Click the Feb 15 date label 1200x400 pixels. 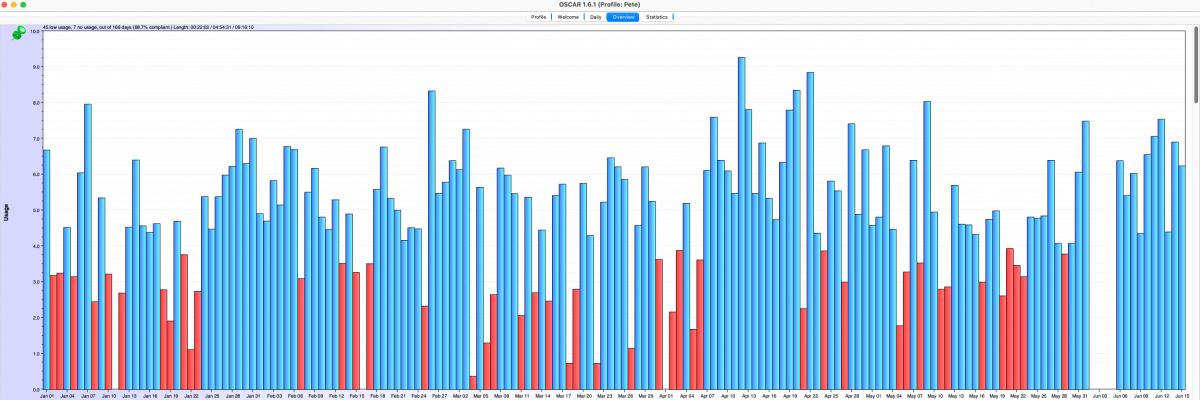(x=355, y=396)
